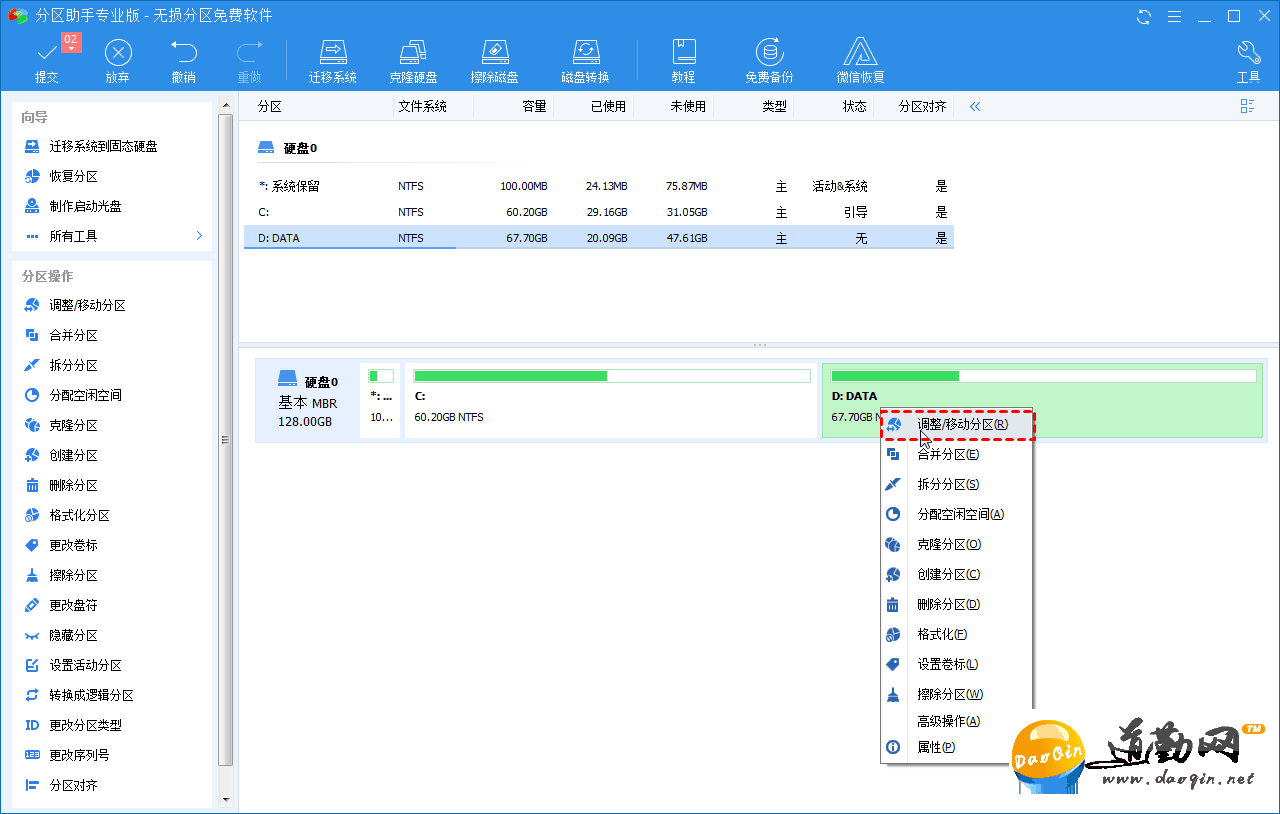Click the small system reserved partition block
The width and height of the screenshot is (1280, 814).
(x=380, y=400)
